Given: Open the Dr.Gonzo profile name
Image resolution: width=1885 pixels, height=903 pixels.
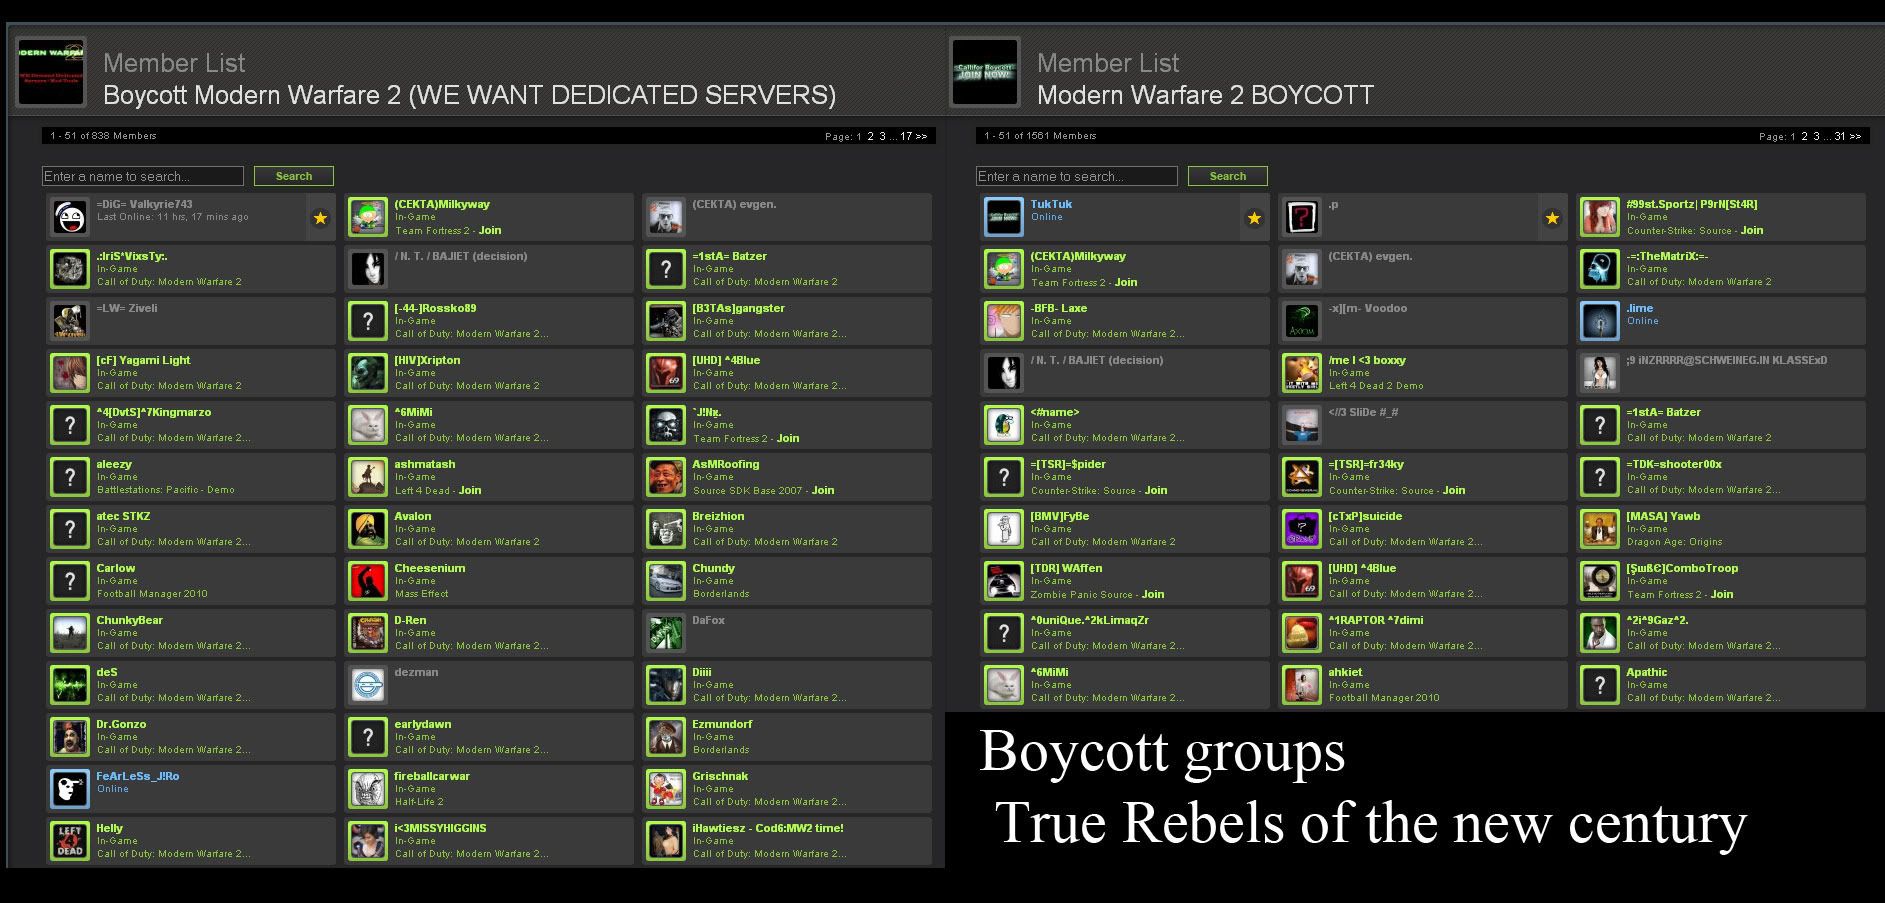Looking at the screenshot, I should [x=121, y=724].
